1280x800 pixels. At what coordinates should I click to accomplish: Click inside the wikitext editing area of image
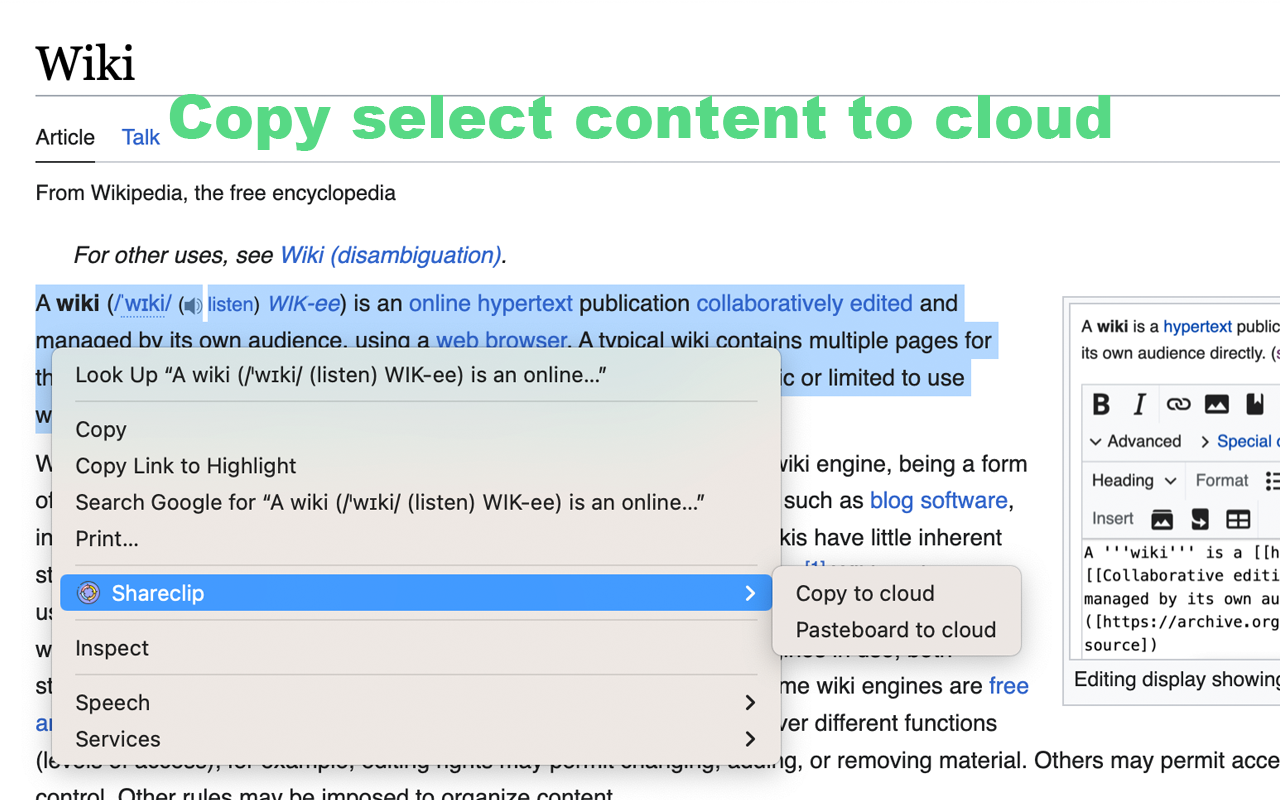[1179, 598]
